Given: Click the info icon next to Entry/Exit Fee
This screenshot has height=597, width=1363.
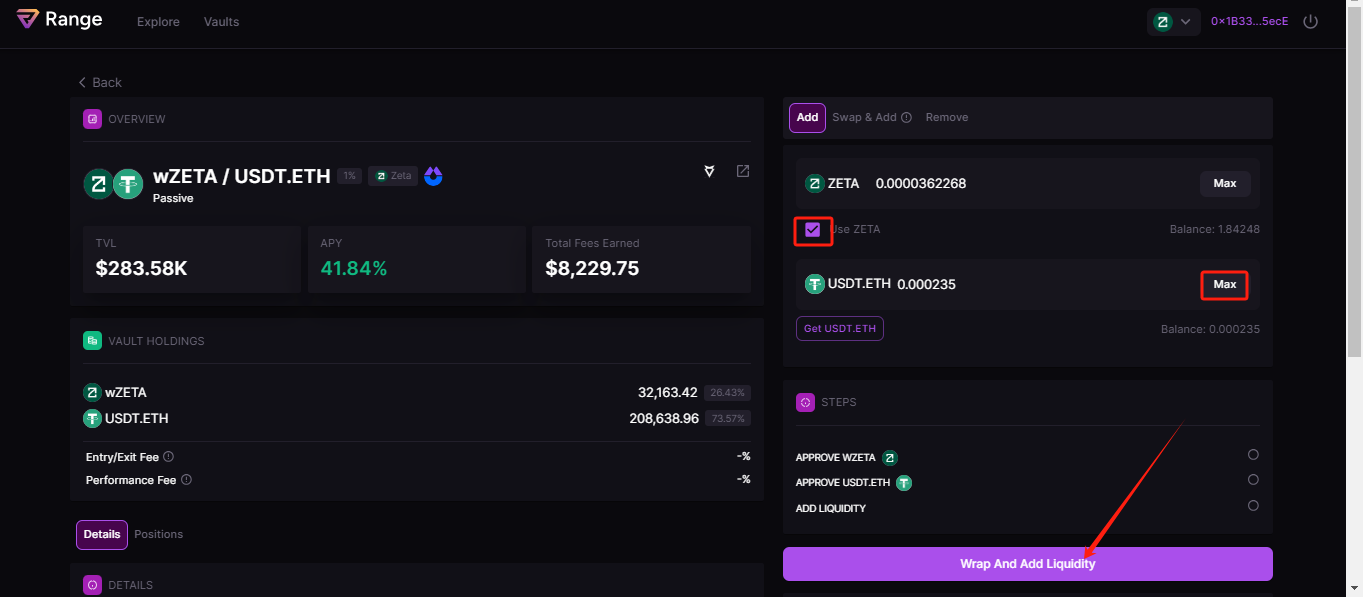Looking at the screenshot, I should 168,457.
